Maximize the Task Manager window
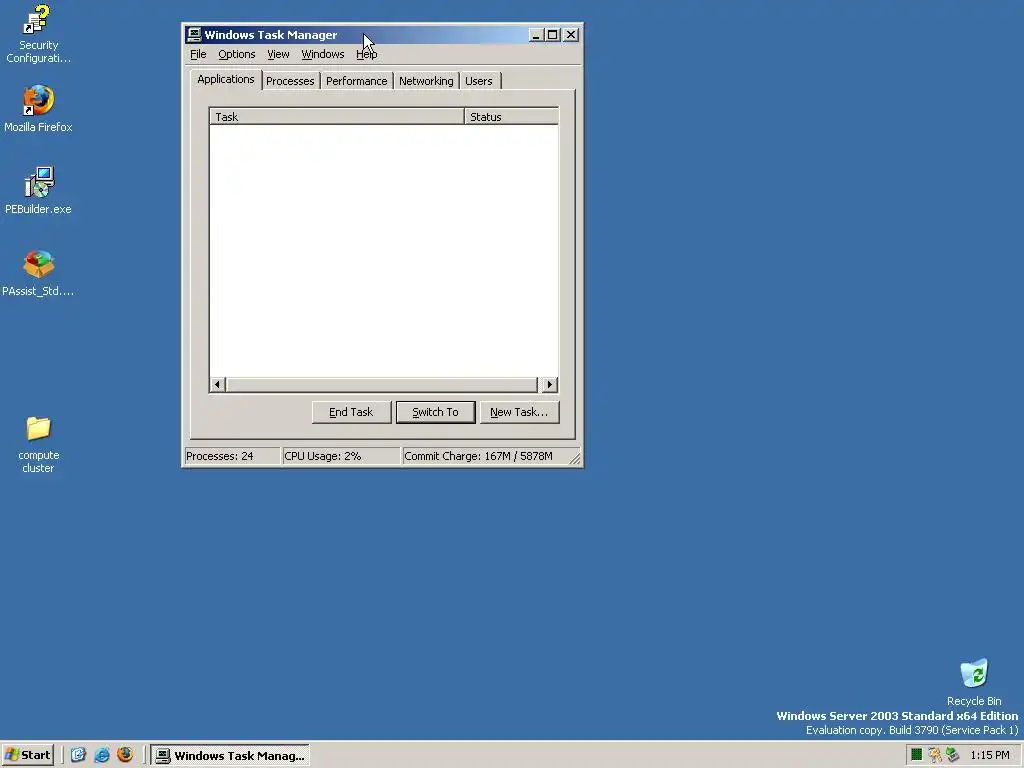The height and width of the screenshot is (768, 1024). (x=552, y=35)
